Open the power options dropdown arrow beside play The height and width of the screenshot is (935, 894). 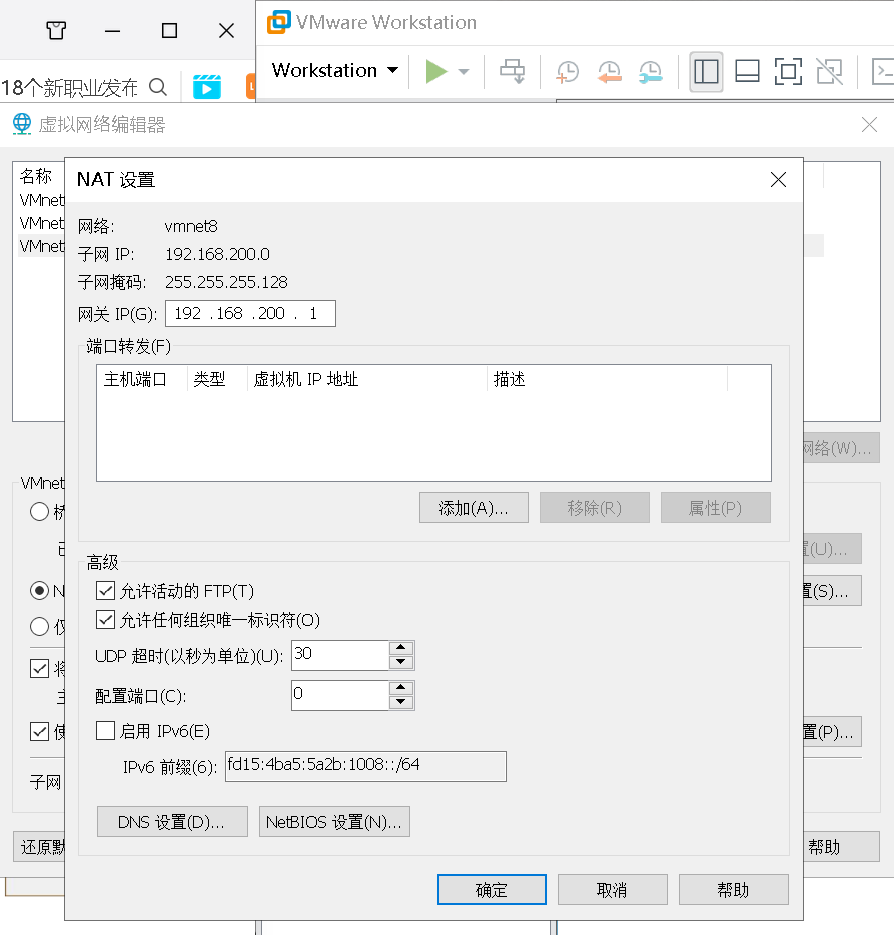pos(463,72)
